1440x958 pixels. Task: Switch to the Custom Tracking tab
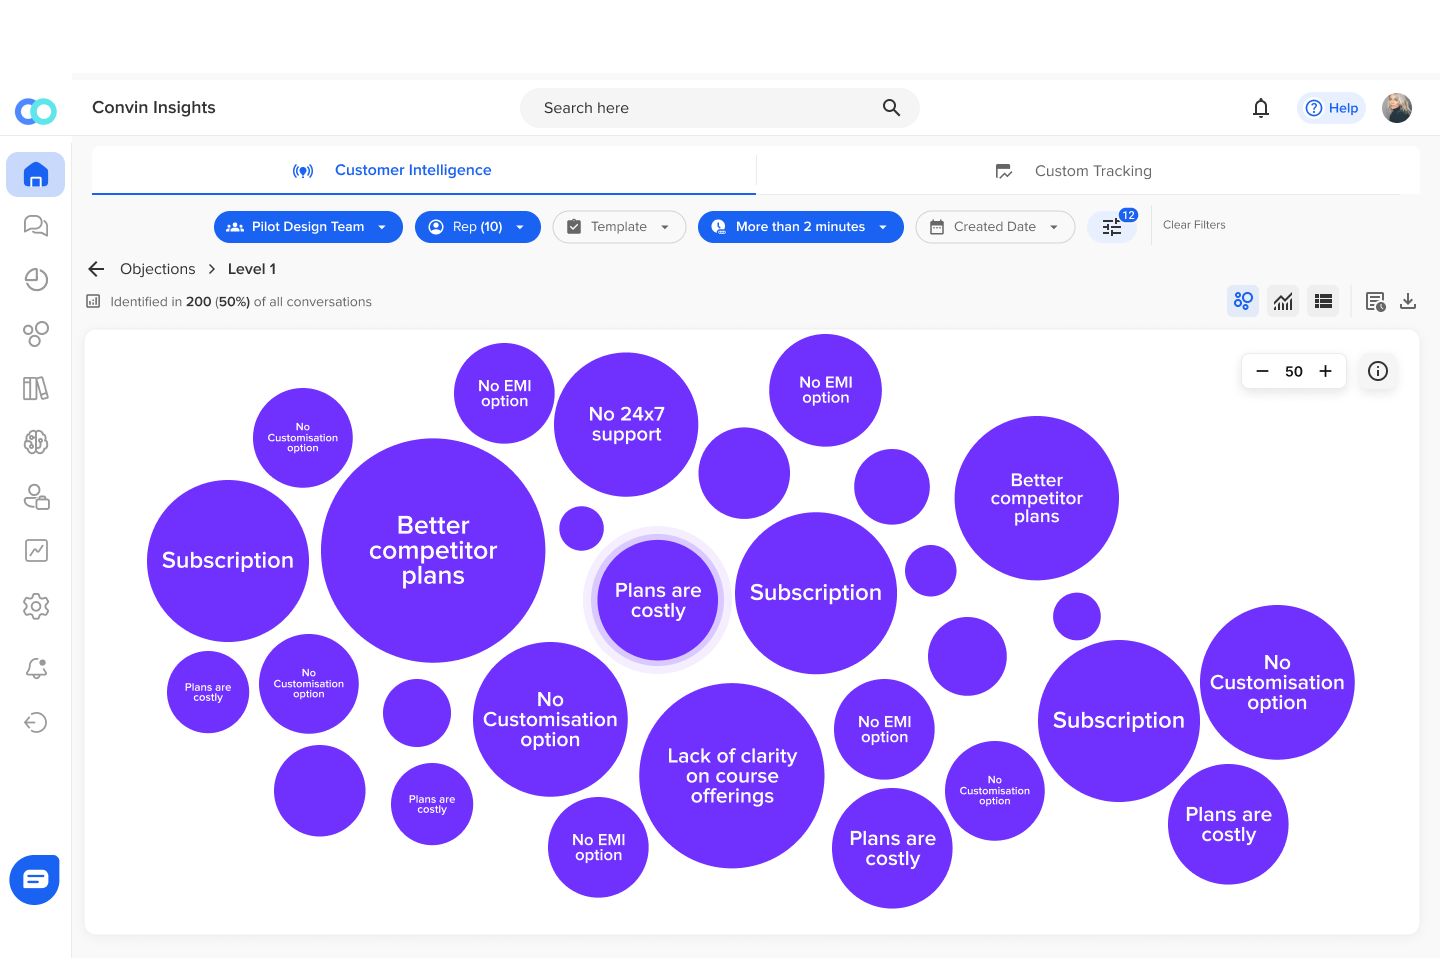[1092, 170]
